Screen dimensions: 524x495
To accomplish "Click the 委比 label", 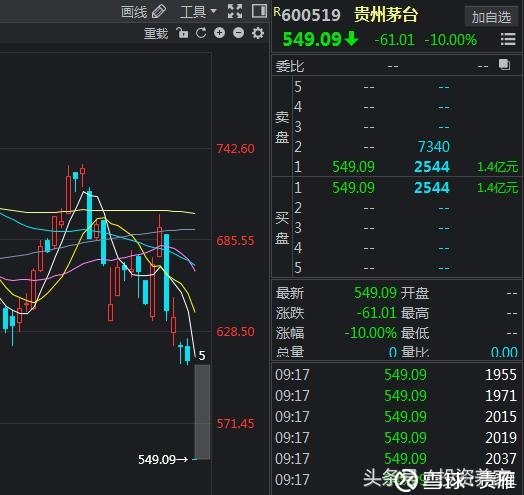I will tap(289, 66).
